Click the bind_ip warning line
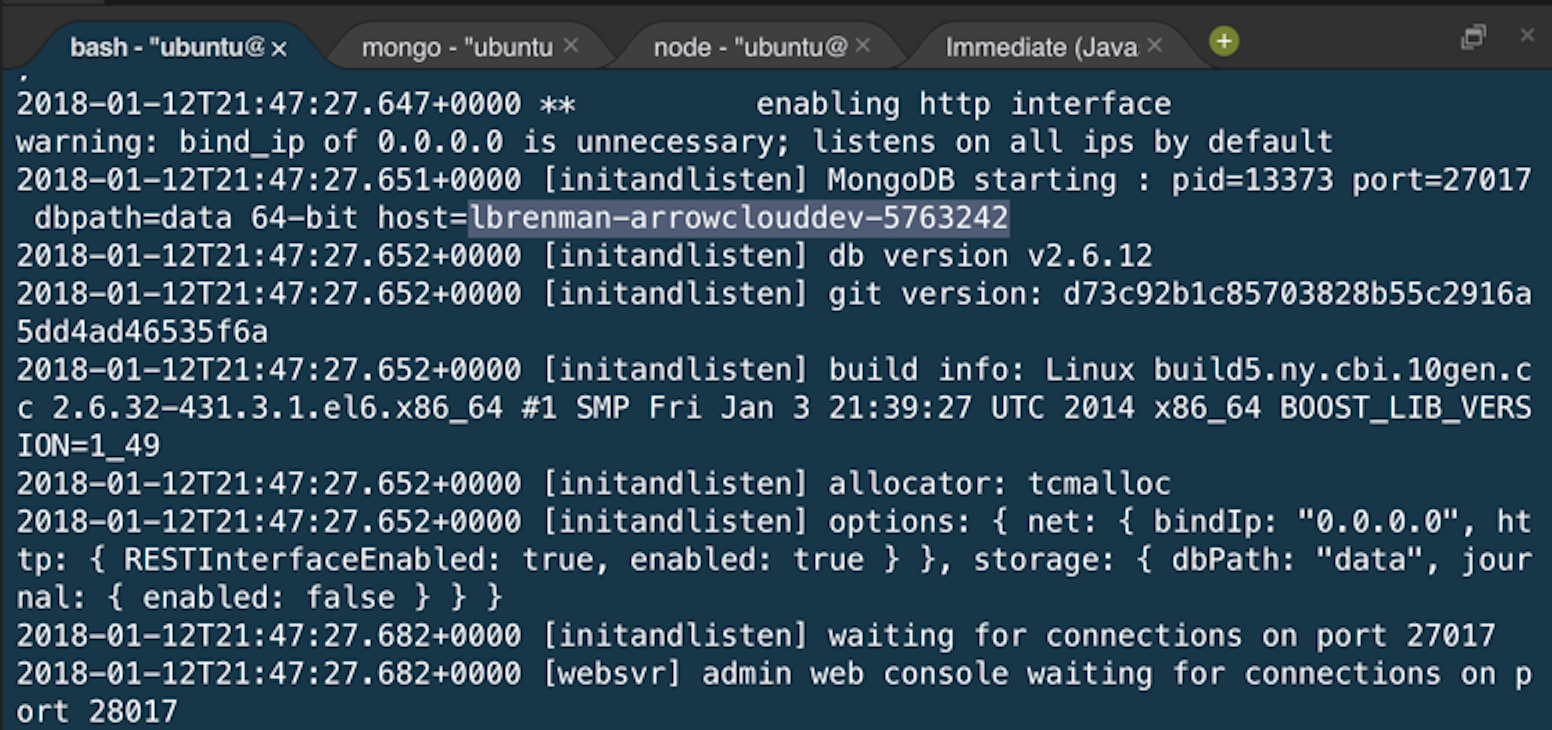Screen dimensions: 1552x730 click(x=674, y=142)
